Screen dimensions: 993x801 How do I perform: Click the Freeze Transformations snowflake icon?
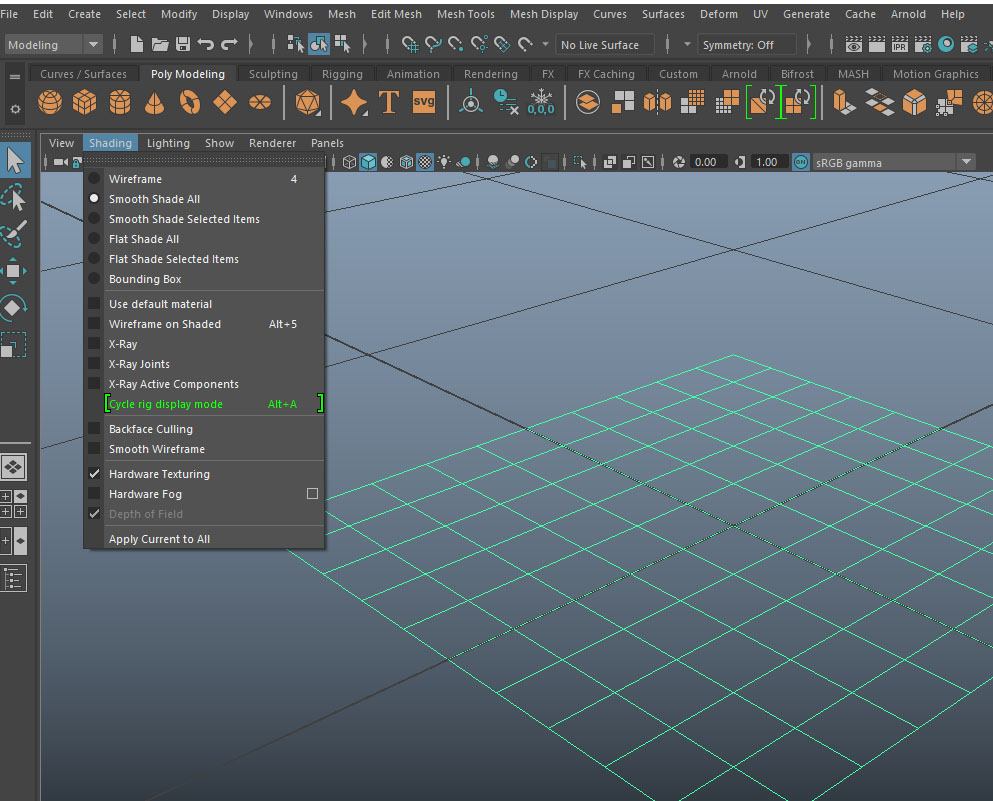541,102
